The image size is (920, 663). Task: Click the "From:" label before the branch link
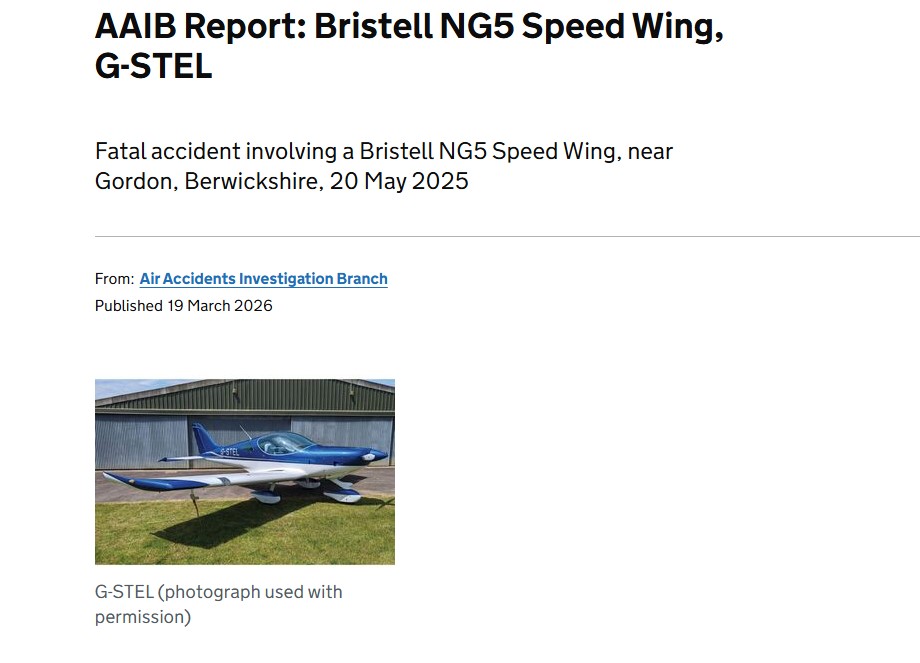click(114, 279)
